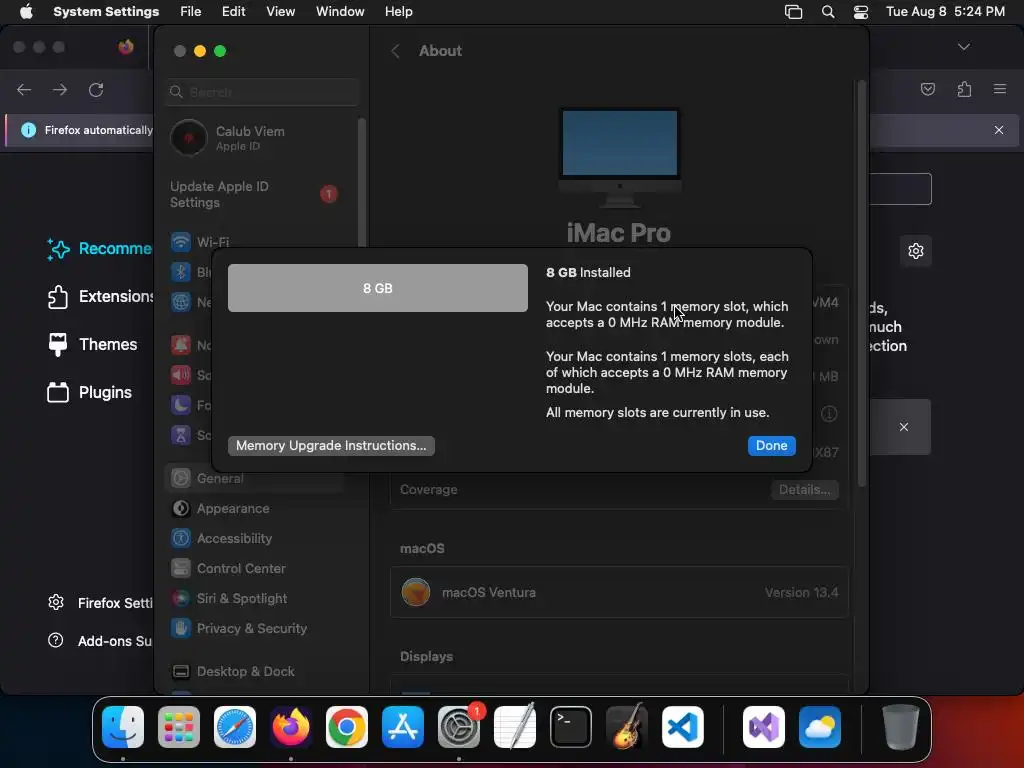Screen dimensions: 1024x768
Task: Click the info icon behind dialog
Action: pyautogui.click(x=829, y=413)
